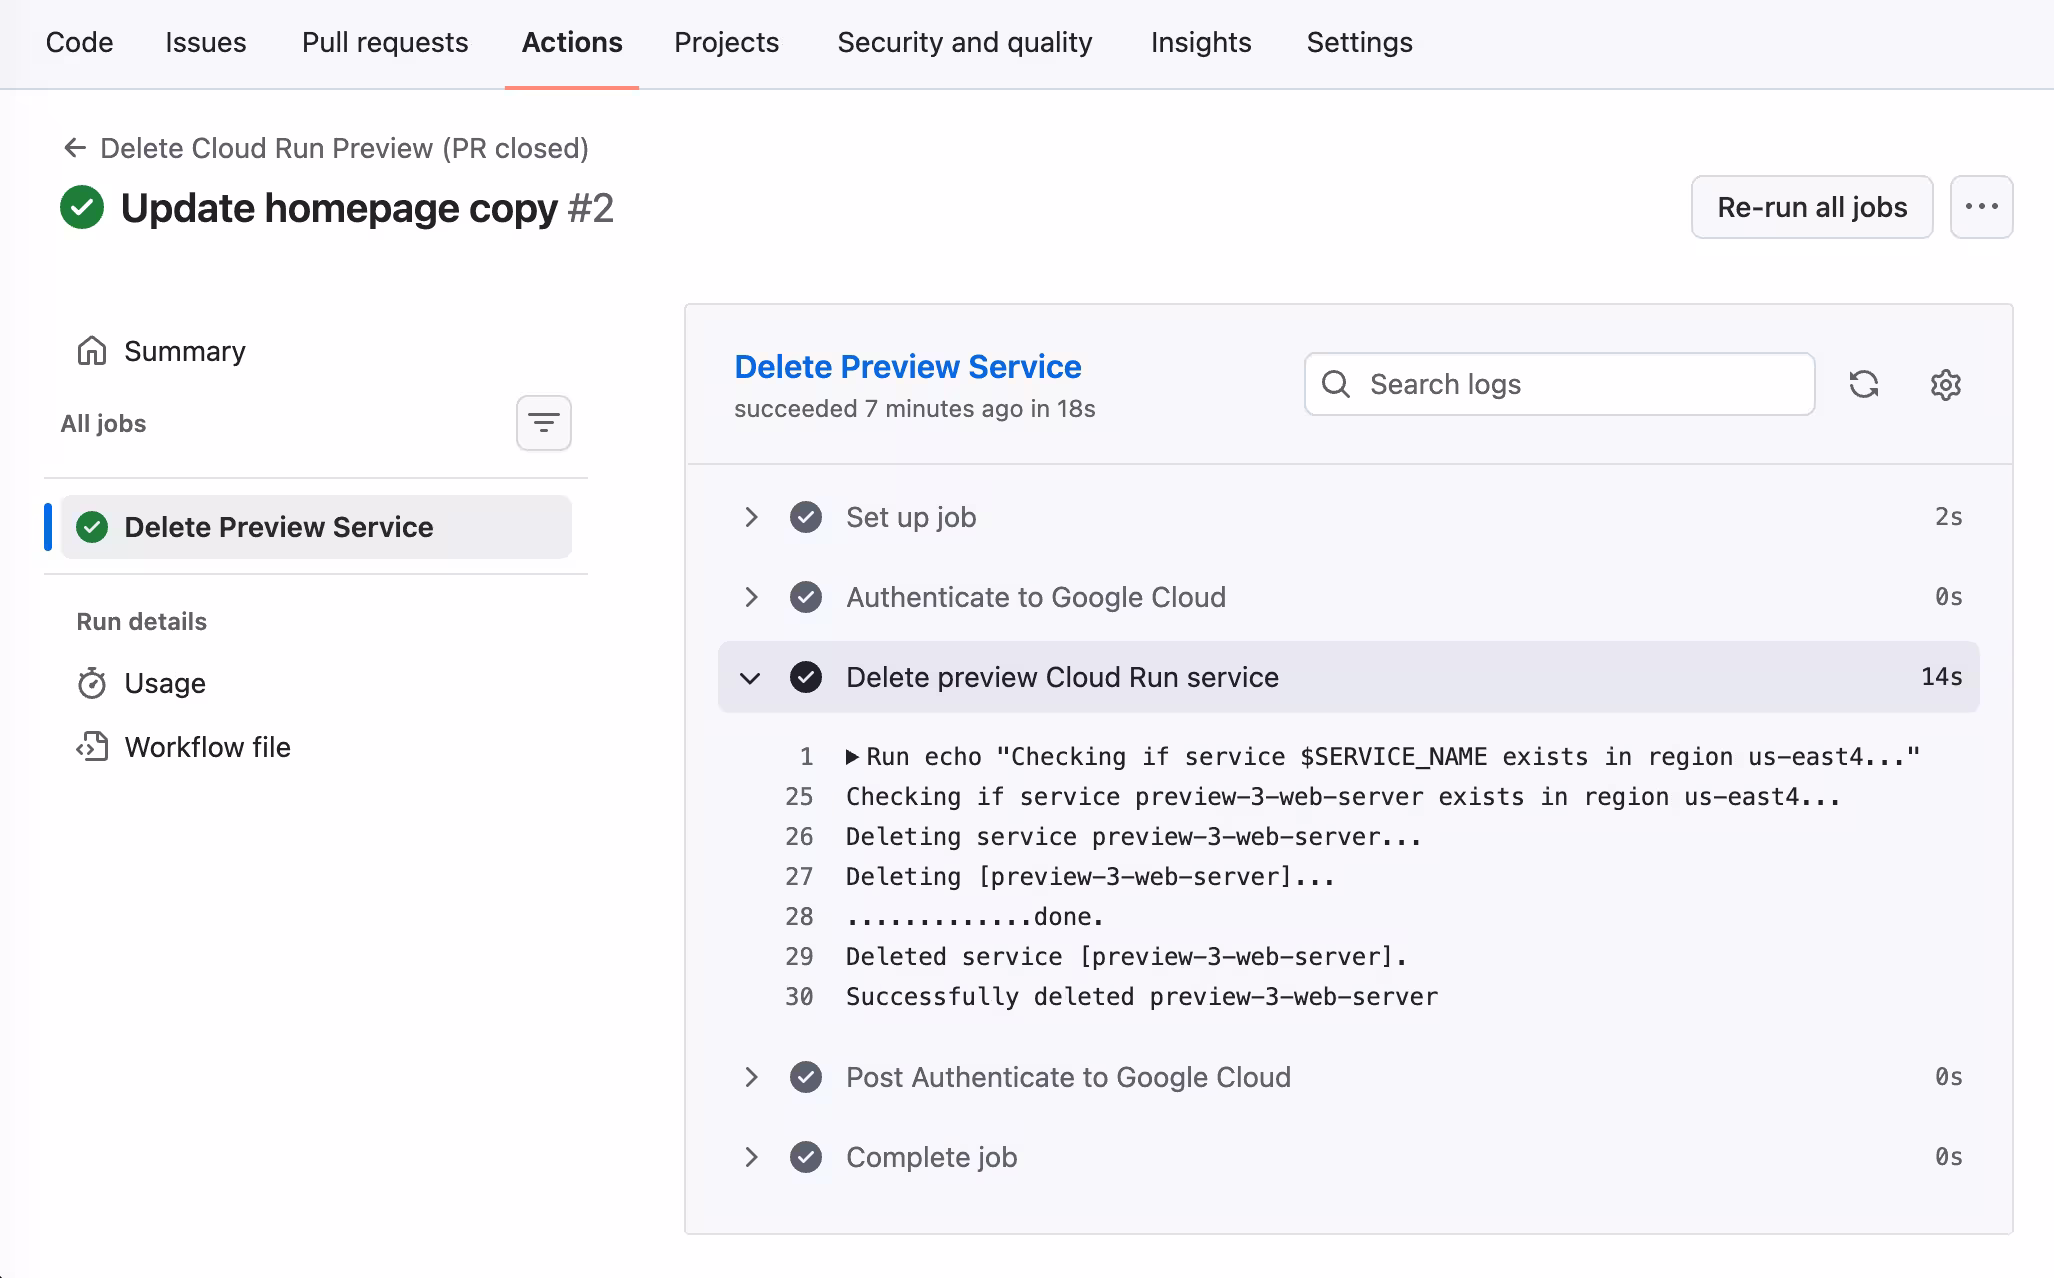Viewport: 2054px width, 1278px height.
Task: Click the 'All jobs' heading
Action: pyautogui.click(x=103, y=424)
